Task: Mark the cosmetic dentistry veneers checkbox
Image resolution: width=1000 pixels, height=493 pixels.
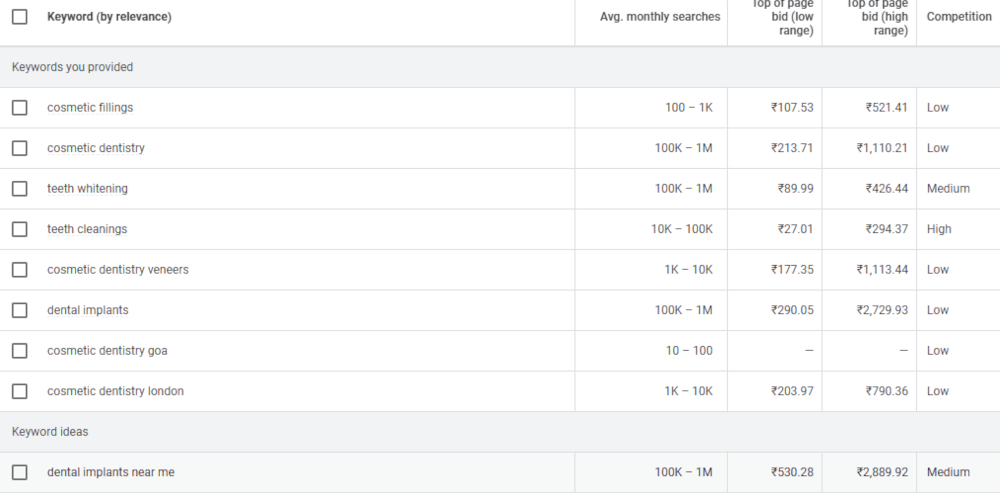Action: coord(19,270)
